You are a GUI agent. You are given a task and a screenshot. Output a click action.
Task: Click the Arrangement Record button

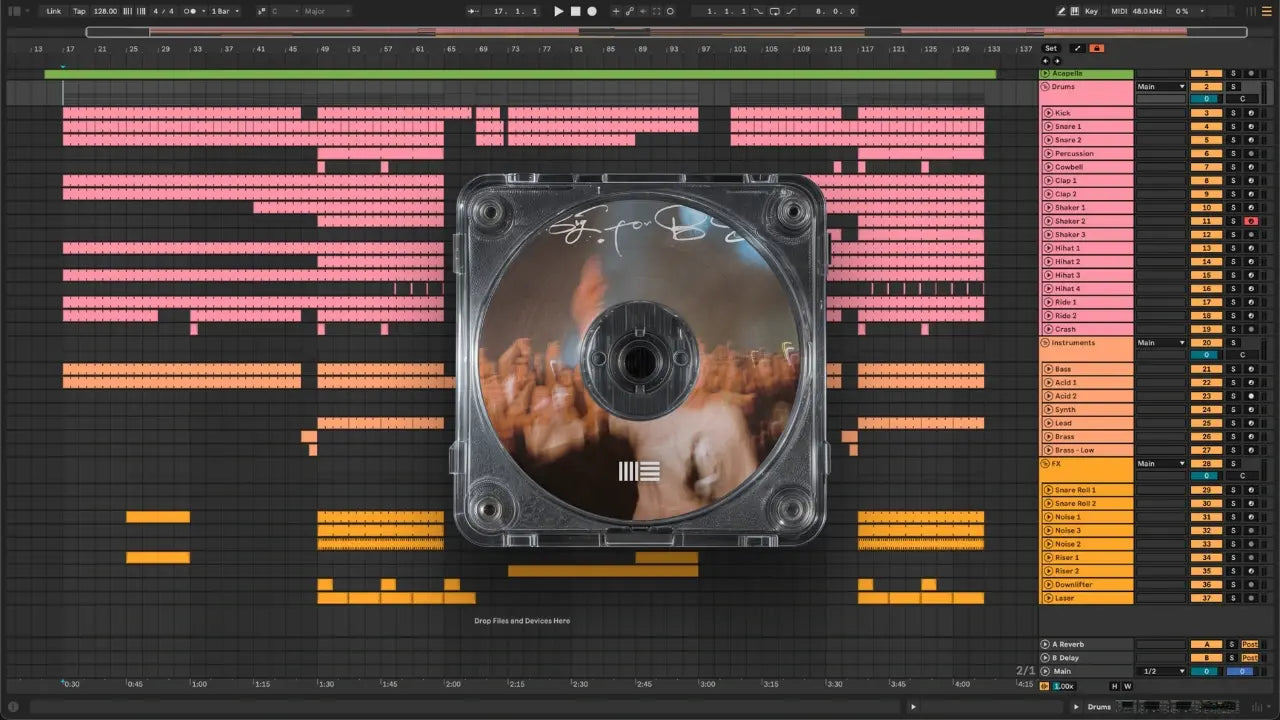point(592,11)
